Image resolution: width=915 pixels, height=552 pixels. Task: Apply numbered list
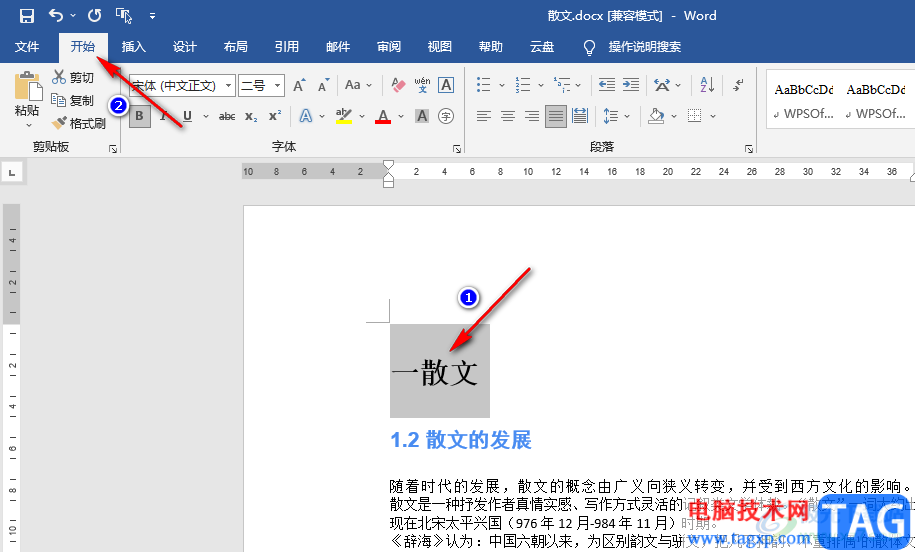[523, 85]
